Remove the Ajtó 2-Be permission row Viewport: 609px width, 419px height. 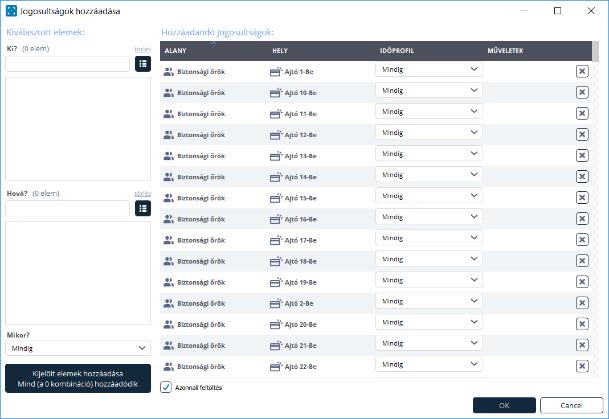click(x=582, y=303)
